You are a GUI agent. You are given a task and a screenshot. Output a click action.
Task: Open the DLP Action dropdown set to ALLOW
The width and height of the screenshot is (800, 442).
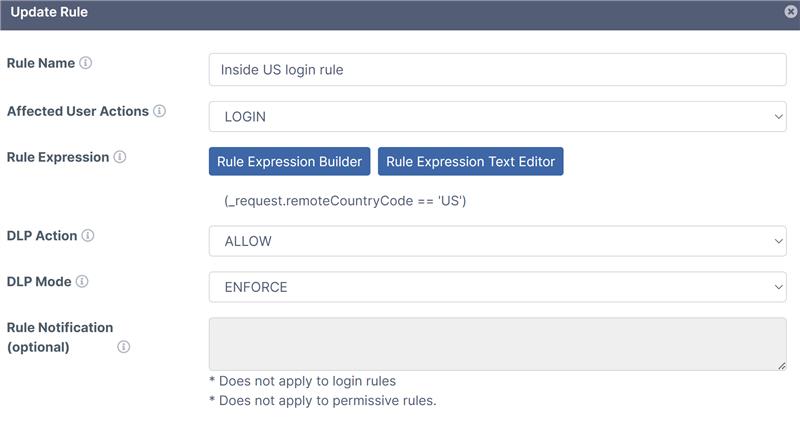pos(497,241)
